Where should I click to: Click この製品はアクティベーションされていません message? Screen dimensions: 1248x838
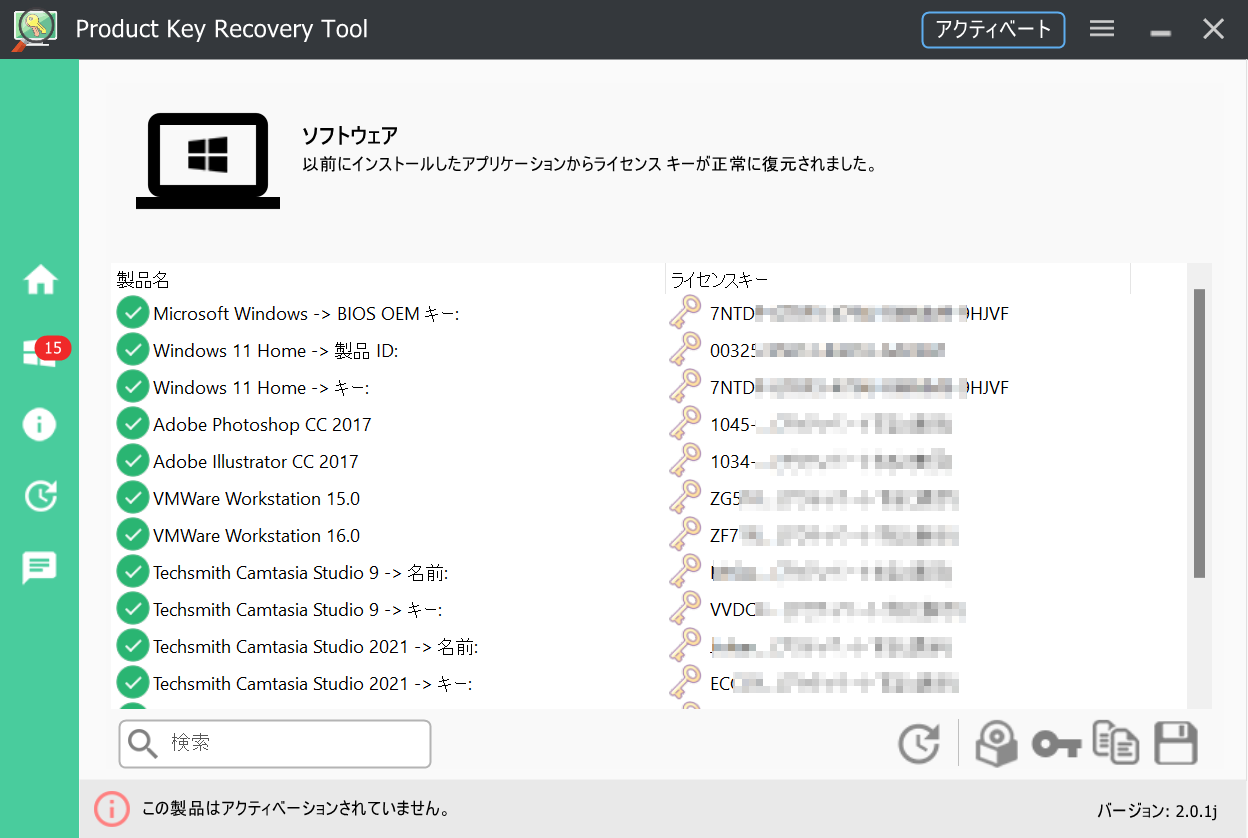coord(295,808)
